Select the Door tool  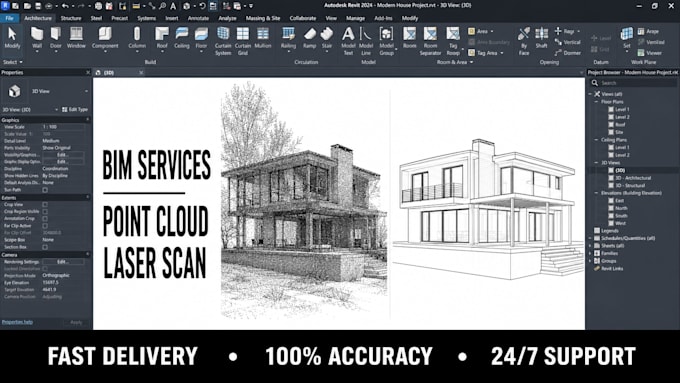click(x=56, y=38)
